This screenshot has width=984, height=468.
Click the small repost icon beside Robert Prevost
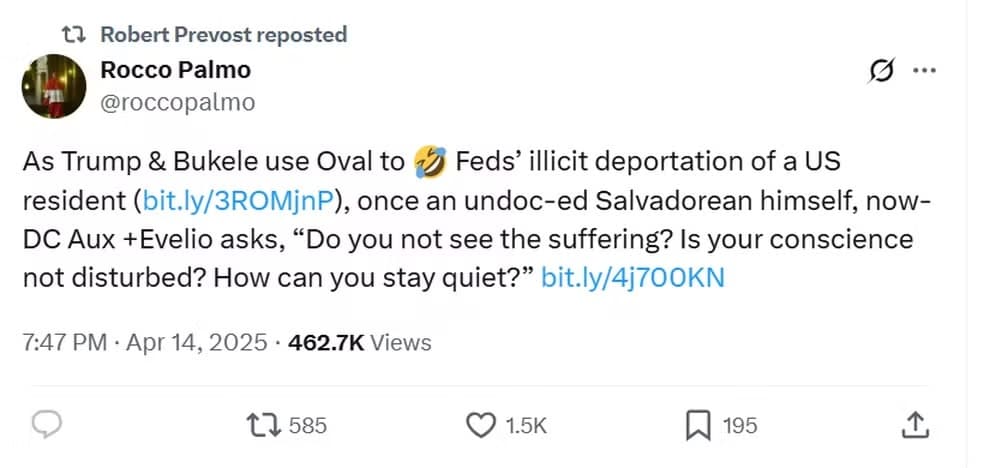click(74, 35)
